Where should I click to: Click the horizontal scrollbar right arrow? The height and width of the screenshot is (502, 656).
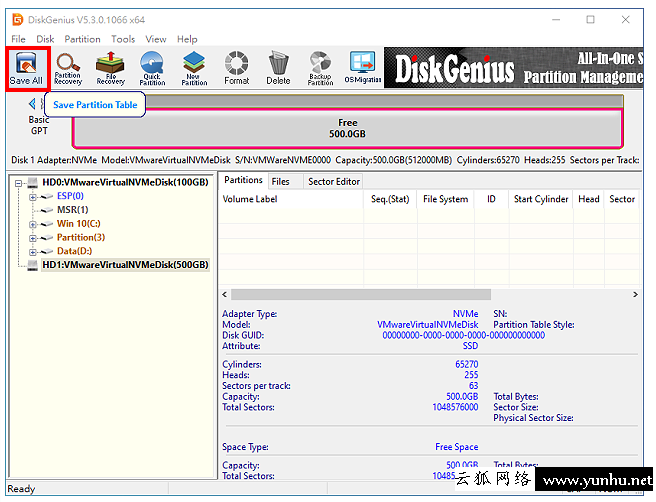[x=635, y=295]
